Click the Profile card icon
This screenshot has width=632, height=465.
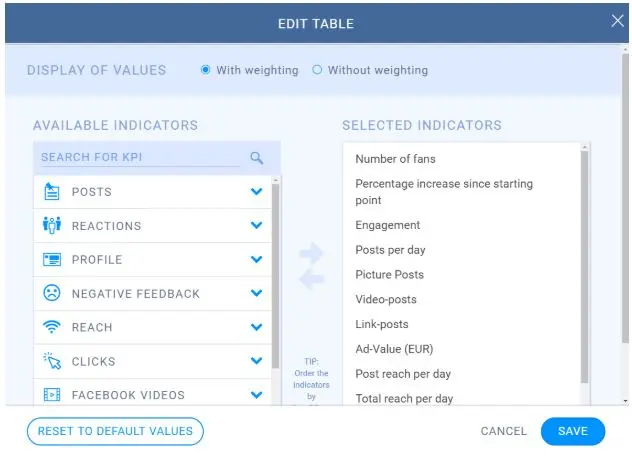52,260
